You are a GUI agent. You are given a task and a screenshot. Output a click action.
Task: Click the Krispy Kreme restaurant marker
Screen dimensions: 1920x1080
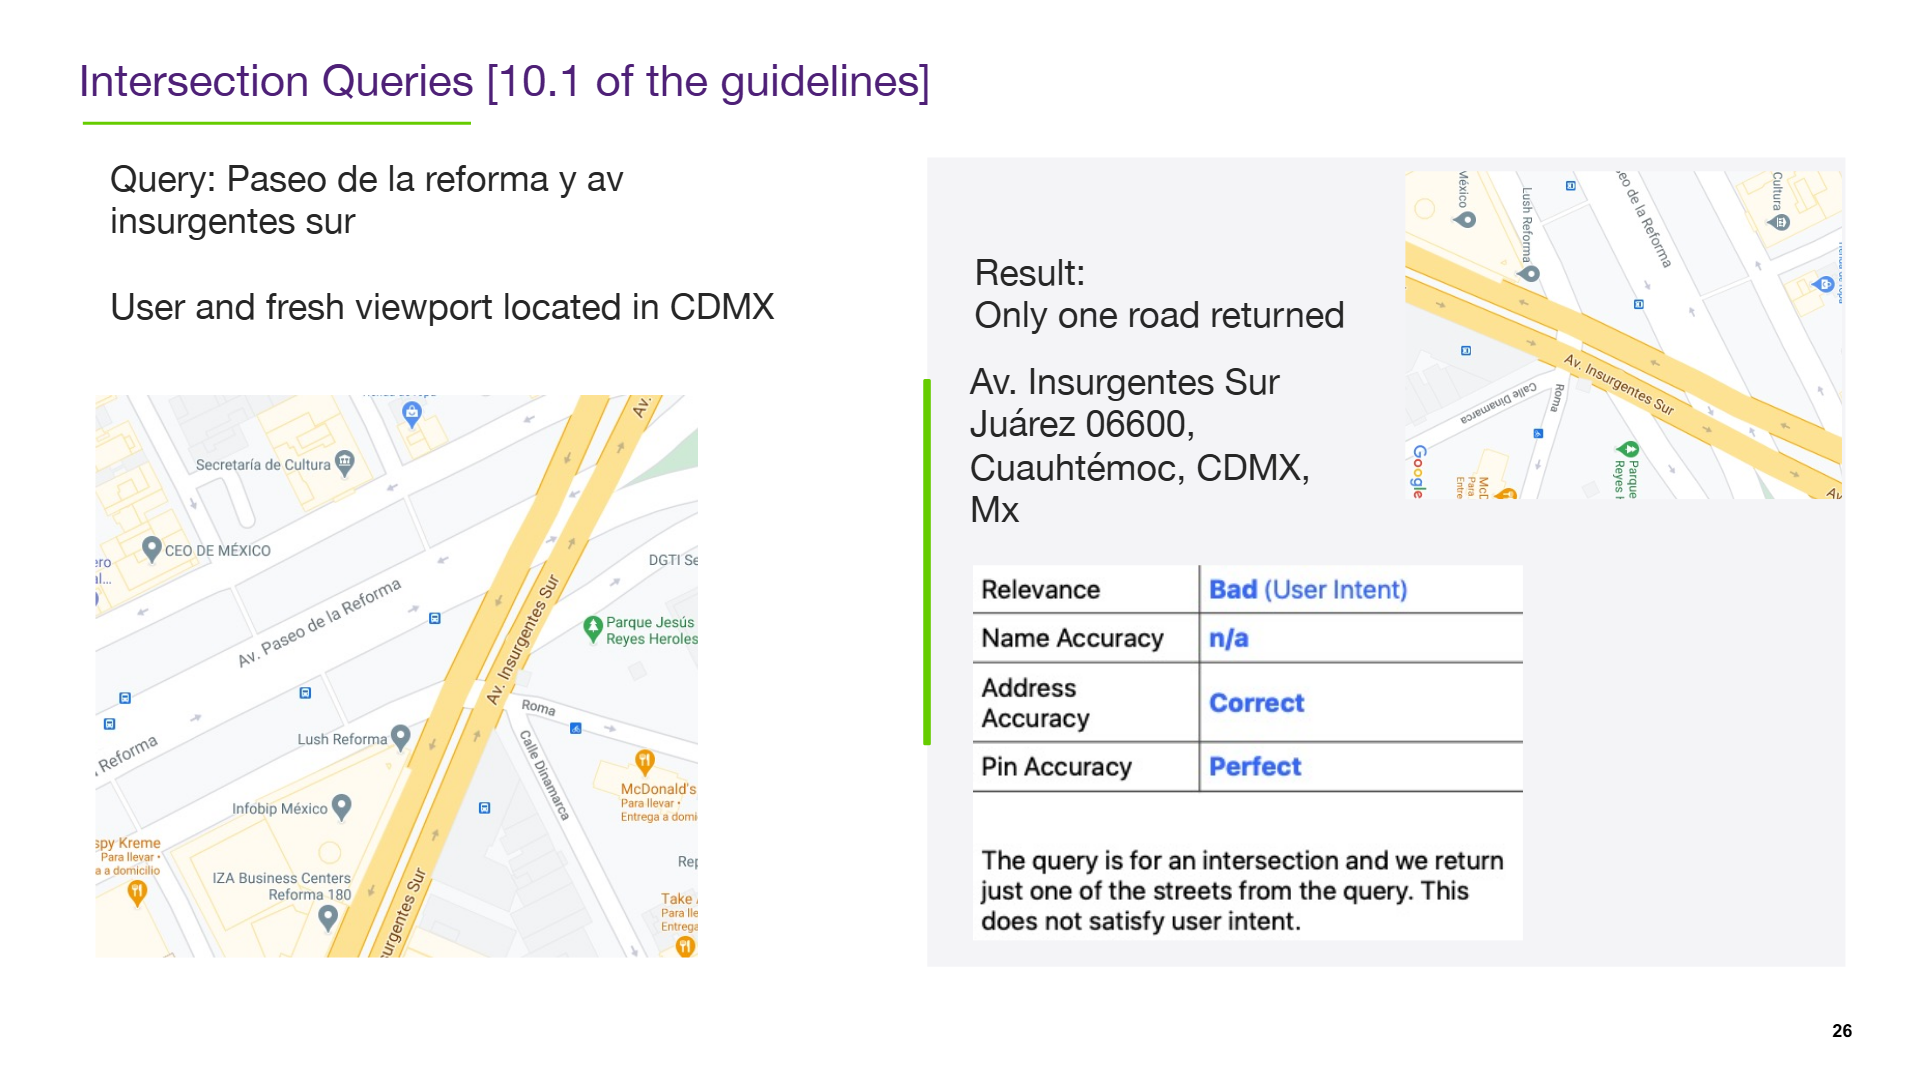(x=137, y=893)
